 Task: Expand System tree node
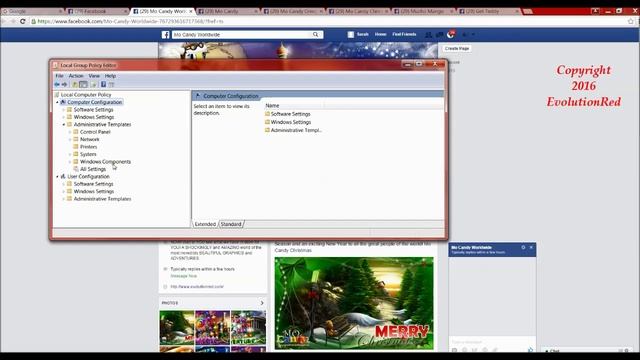pyautogui.click(x=70, y=154)
